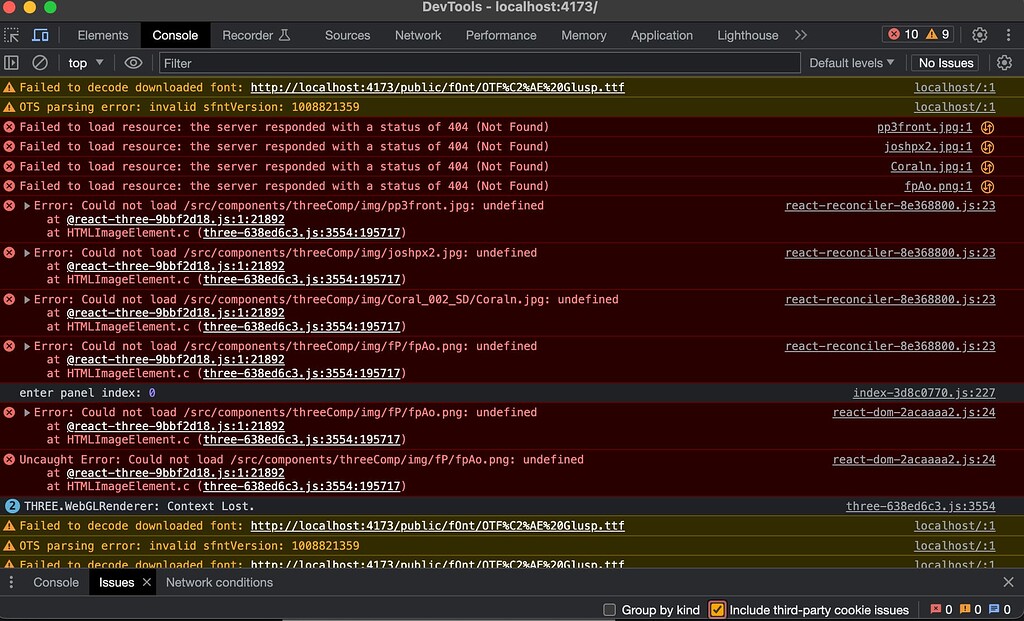This screenshot has width=1024, height=621.
Task: Open DevTools settings gear
Action: pos(980,34)
